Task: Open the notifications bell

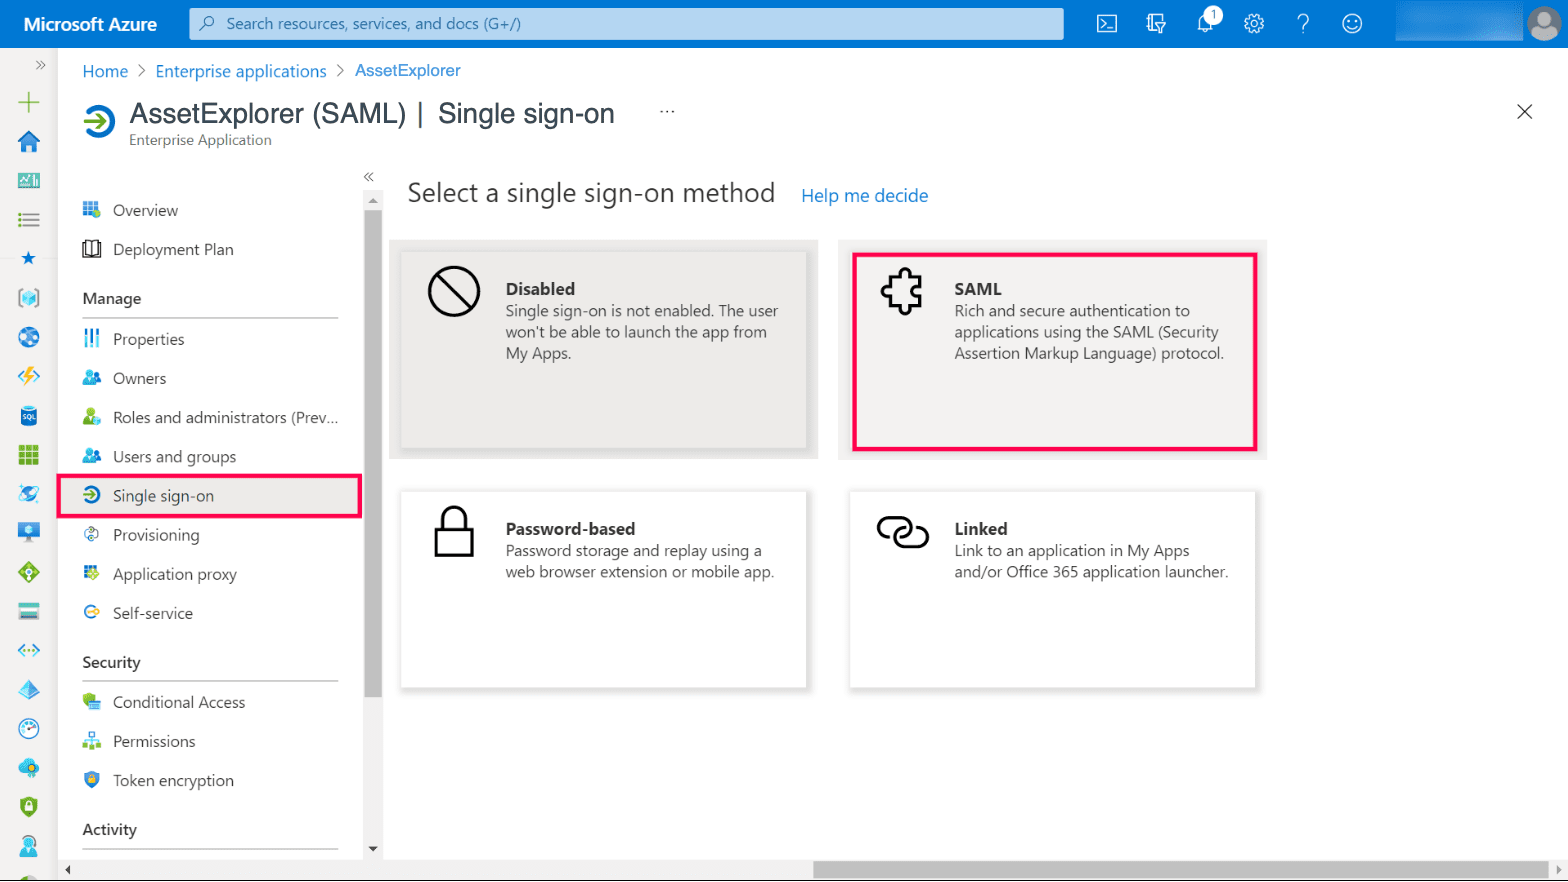Action: 1205,24
